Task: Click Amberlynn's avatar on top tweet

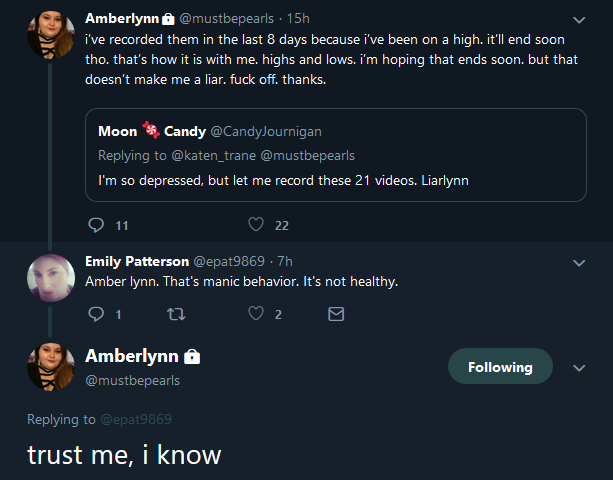Action: pyautogui.click(x=51, y=35)
